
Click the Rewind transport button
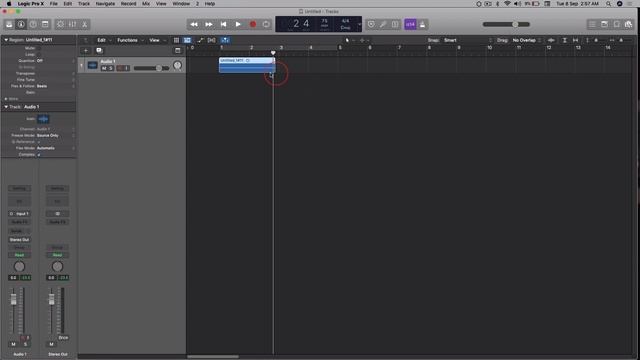[x=194, y=24]
